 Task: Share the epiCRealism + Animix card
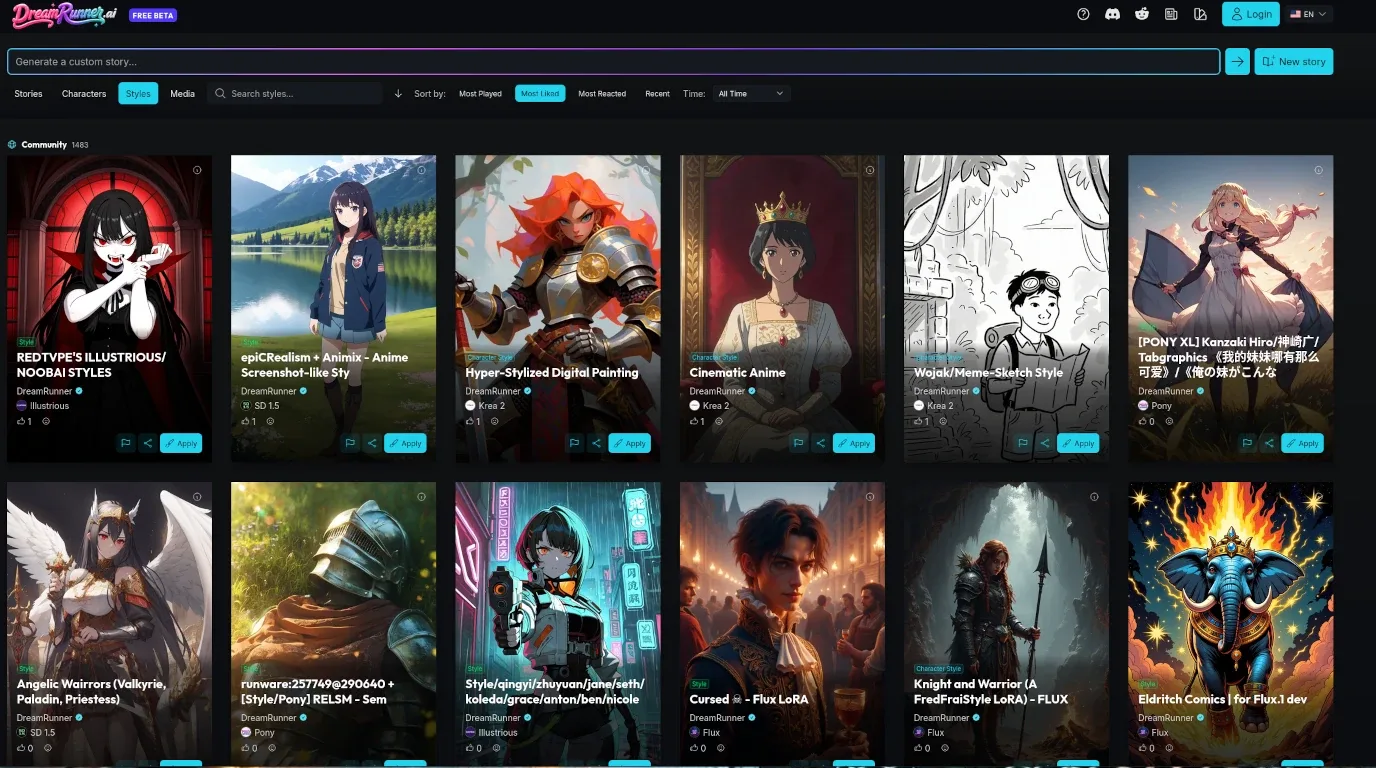click(372, 443)
